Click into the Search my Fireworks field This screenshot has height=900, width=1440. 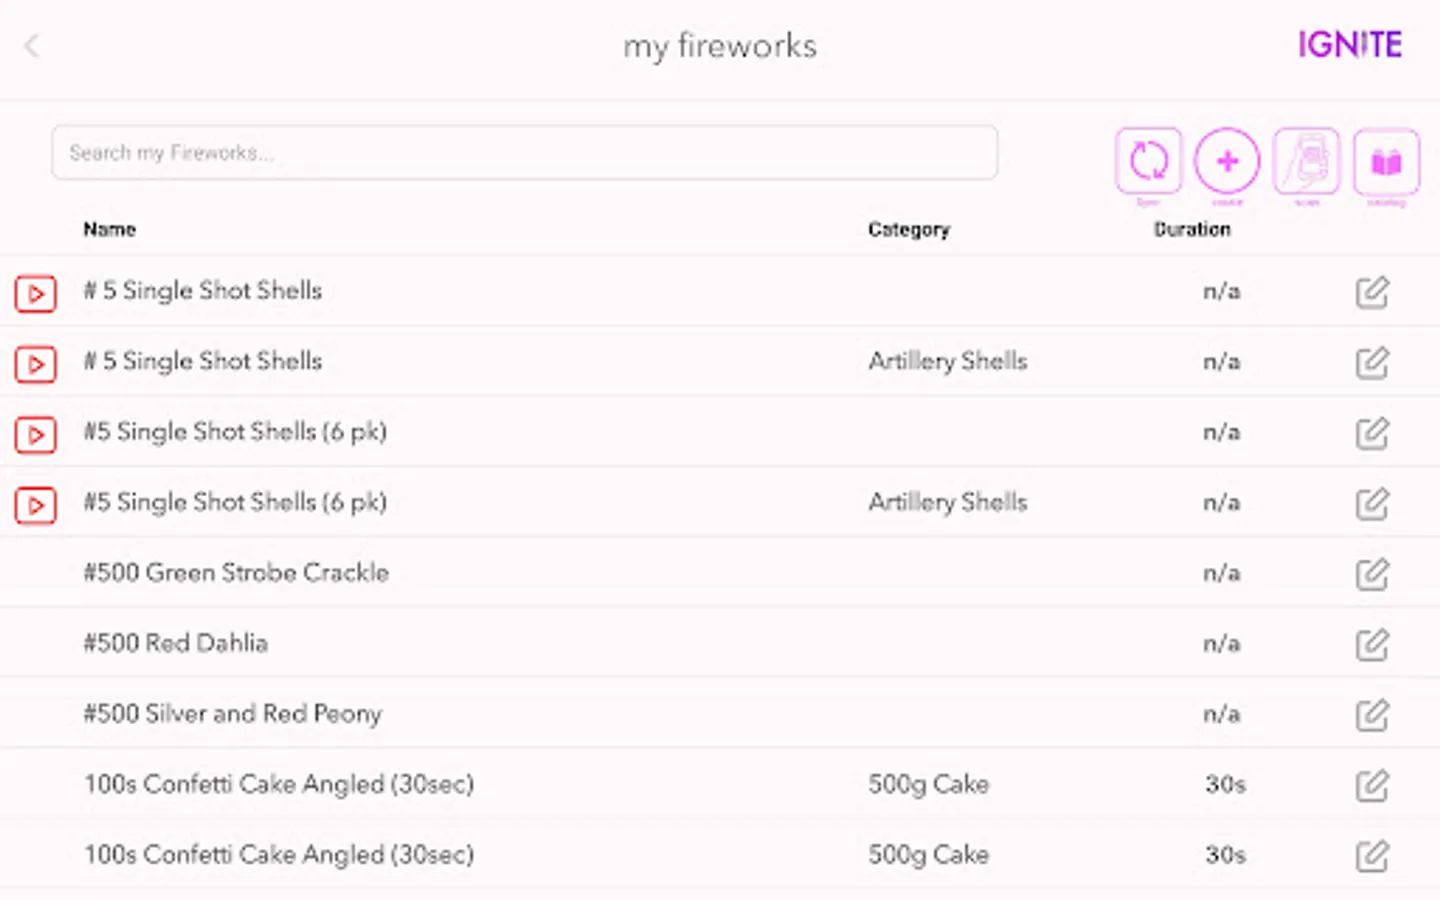pyautogui.click(x=524, y=152)
